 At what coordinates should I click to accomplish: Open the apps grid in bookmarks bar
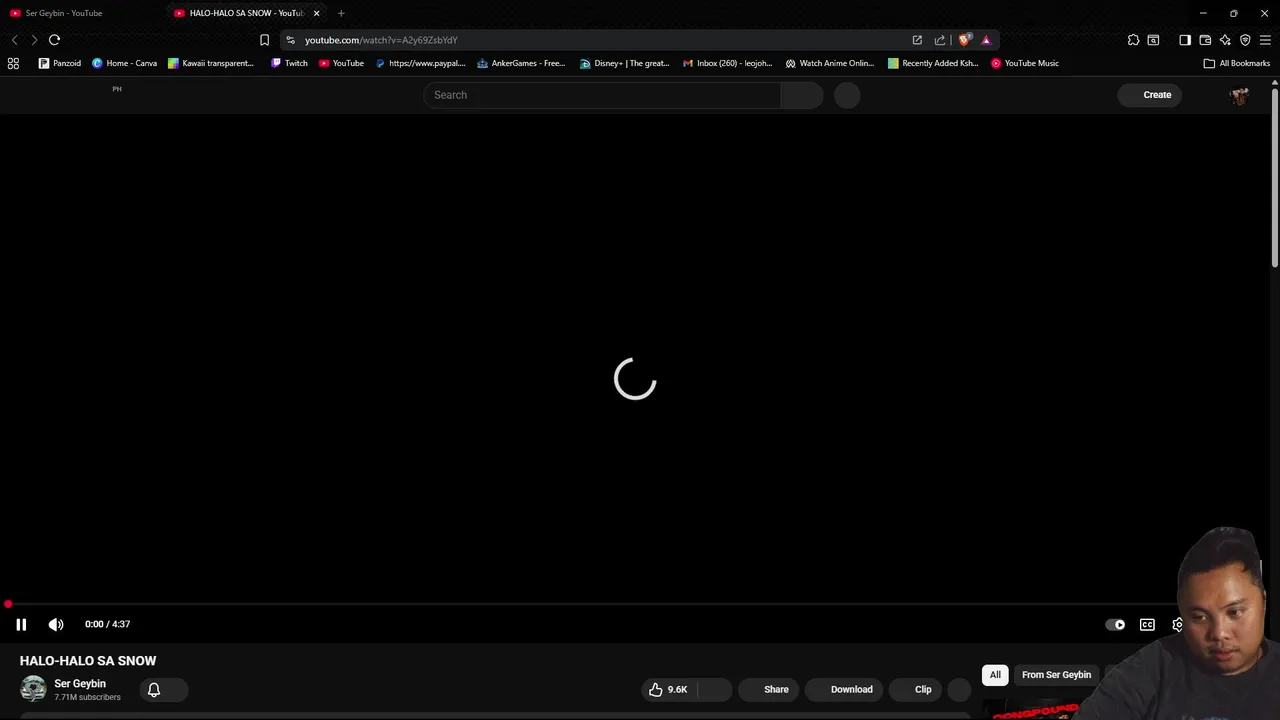coord(13,63)
